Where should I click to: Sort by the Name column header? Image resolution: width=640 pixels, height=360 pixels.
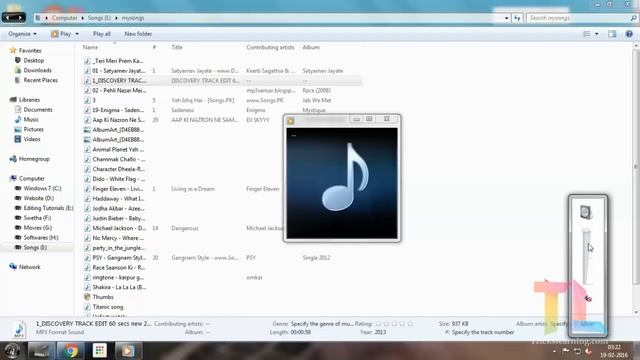click(90, 47)
